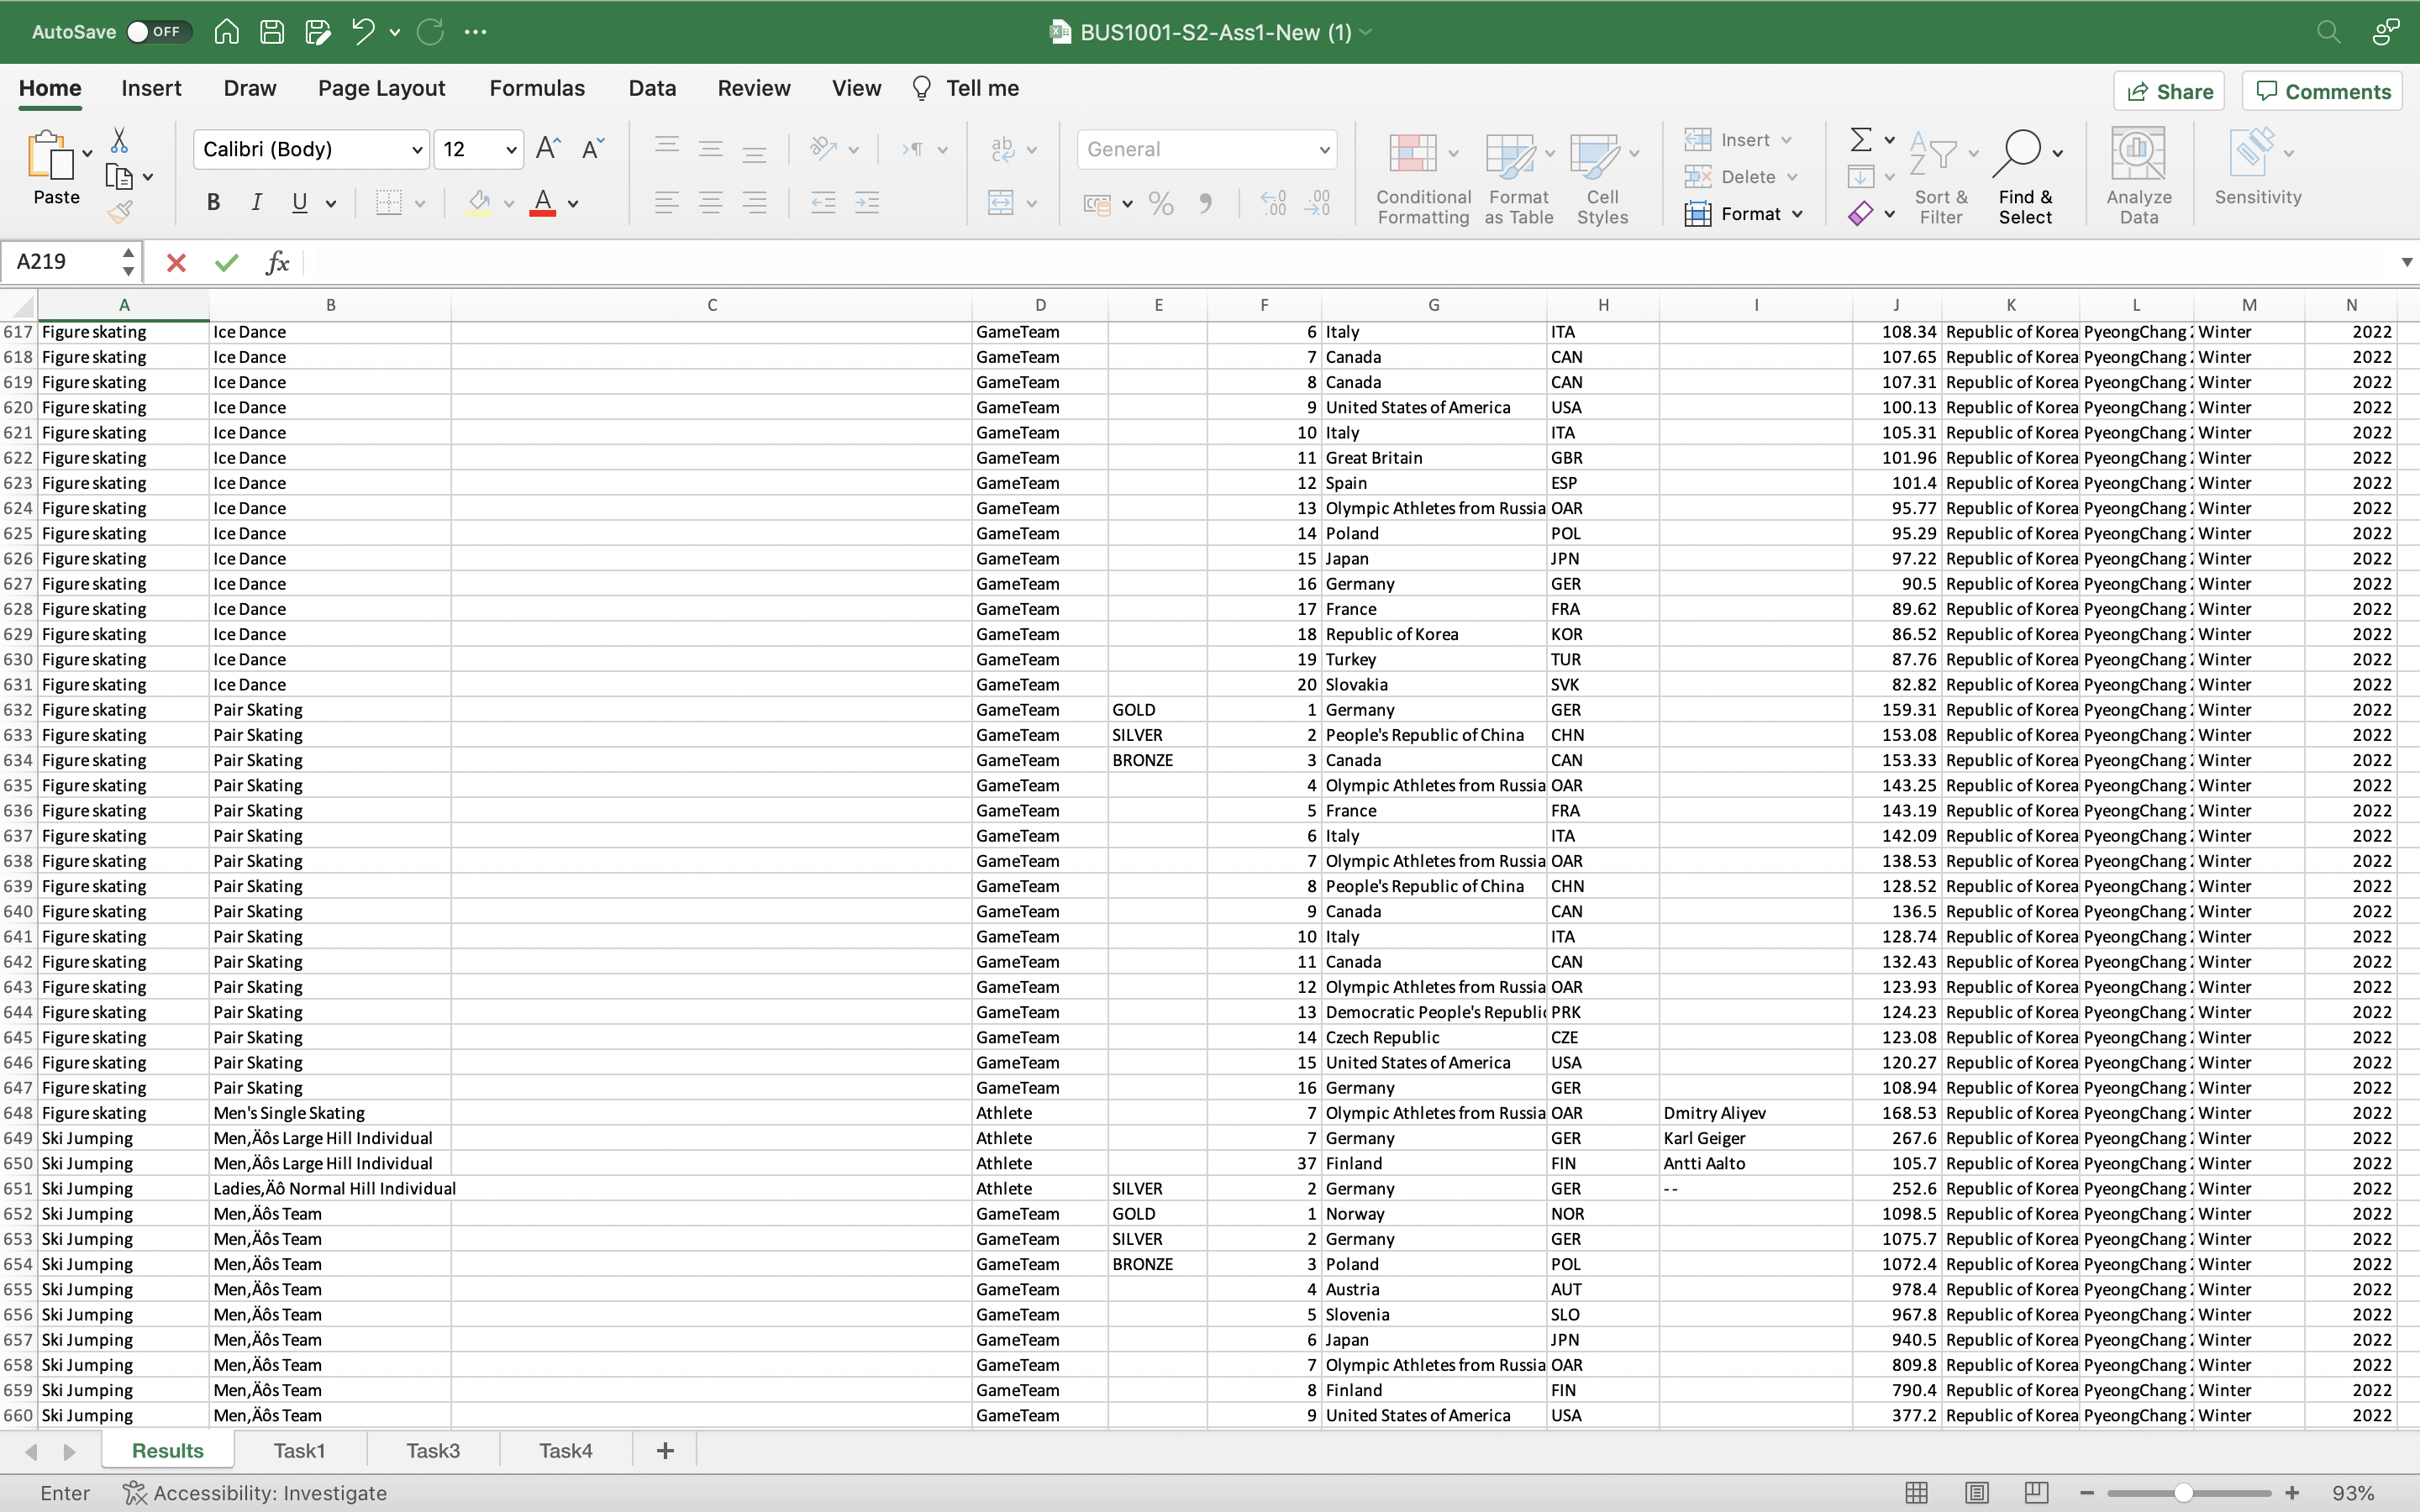The width and height of the screenshot is (2420, 1512).
Task: Open the Analyze Data pane
Action: click(2139, 172)
